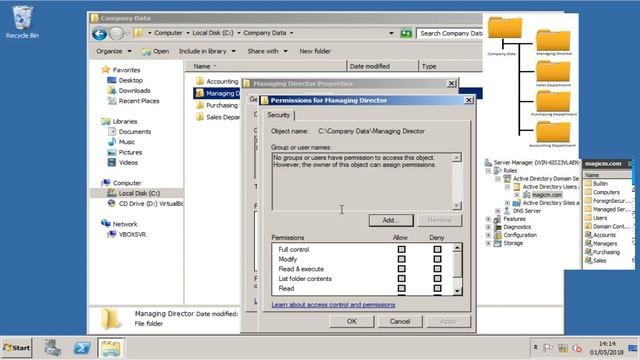Sort files by the Name column header
The width and height of the screenshot is (640, 360).
(x=266, y=66)
